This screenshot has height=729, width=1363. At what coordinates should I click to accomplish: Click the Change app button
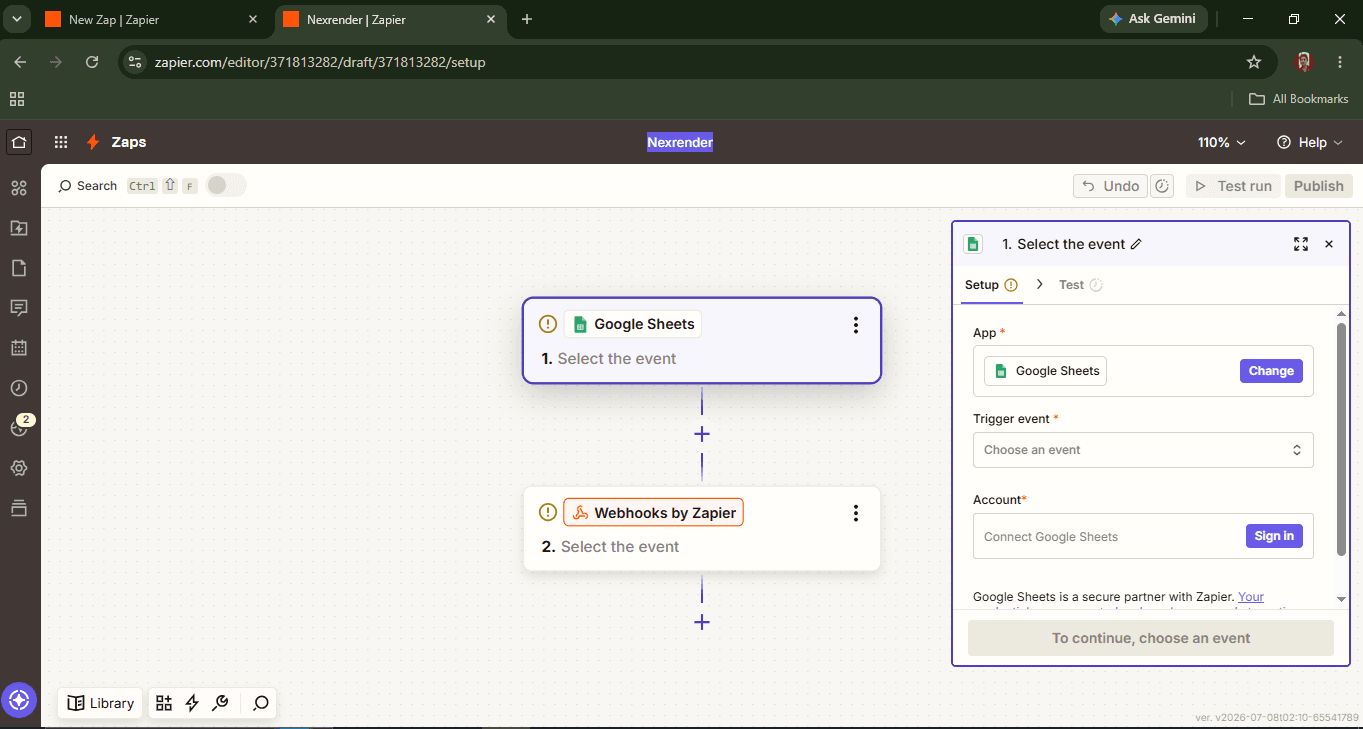point(1271,371)
